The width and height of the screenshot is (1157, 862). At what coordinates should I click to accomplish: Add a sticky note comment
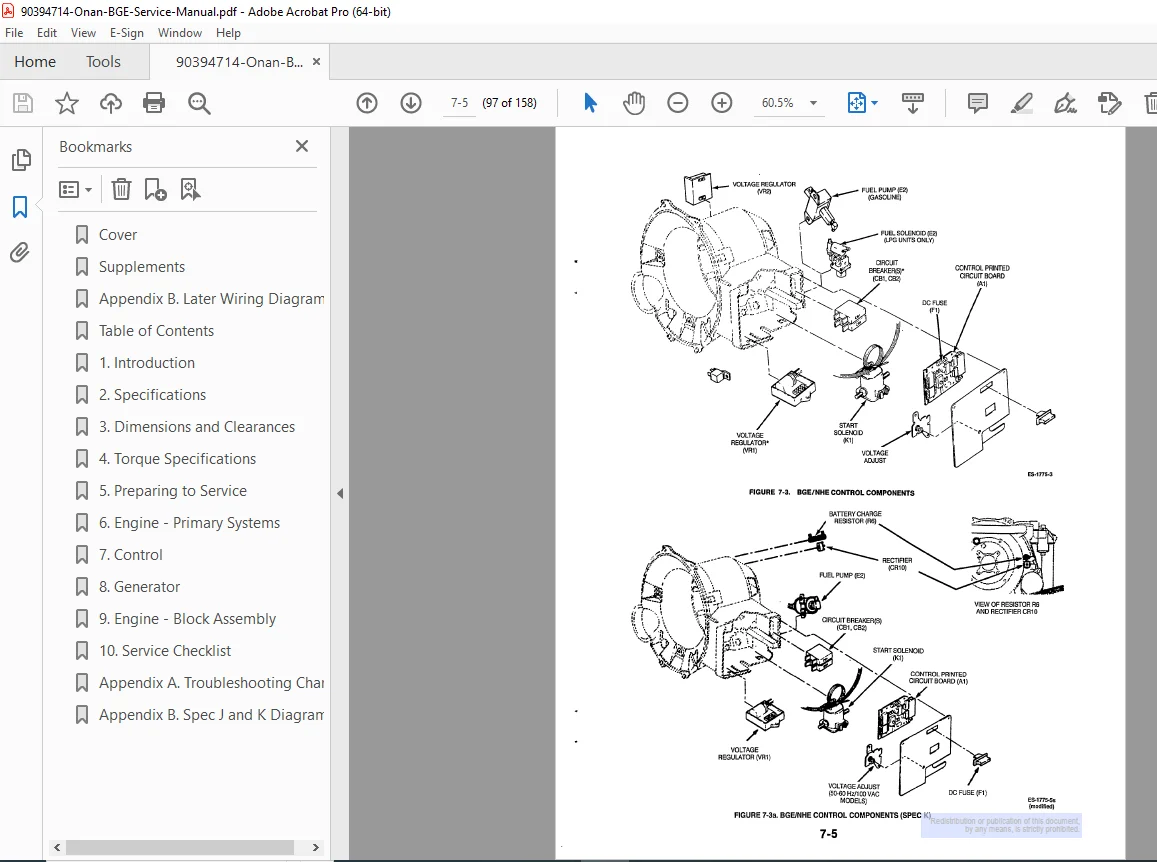coord(978,103)
